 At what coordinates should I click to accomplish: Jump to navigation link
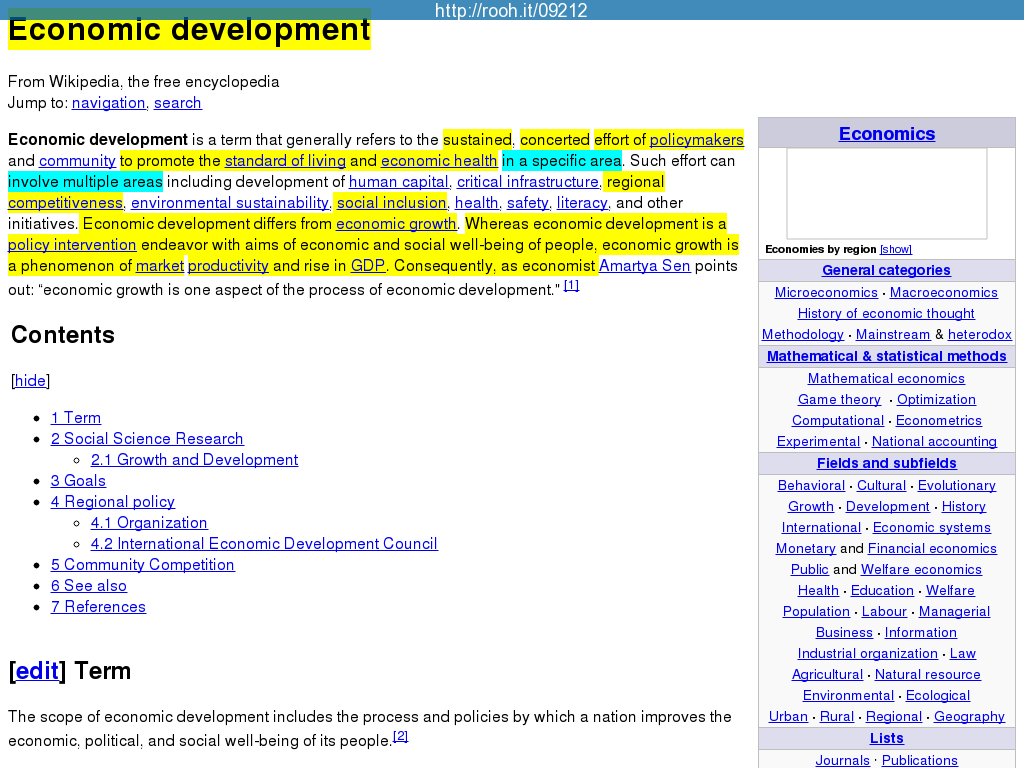pos(108,103)
